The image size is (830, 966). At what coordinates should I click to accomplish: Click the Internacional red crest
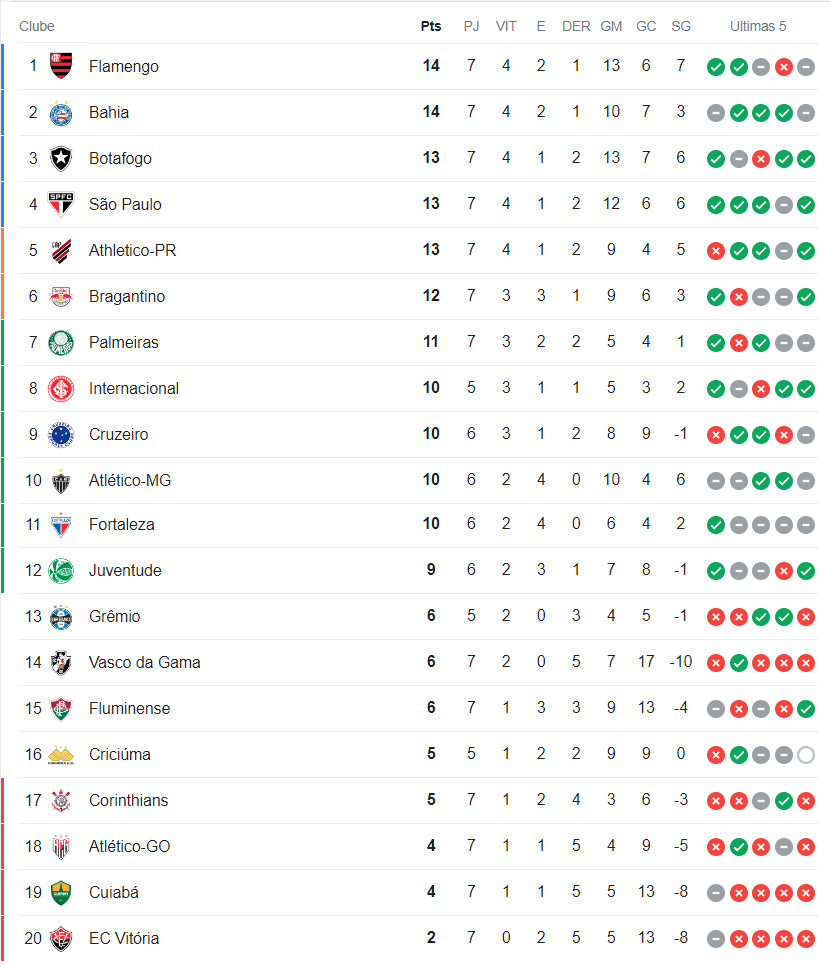click(x=61, y=388)
